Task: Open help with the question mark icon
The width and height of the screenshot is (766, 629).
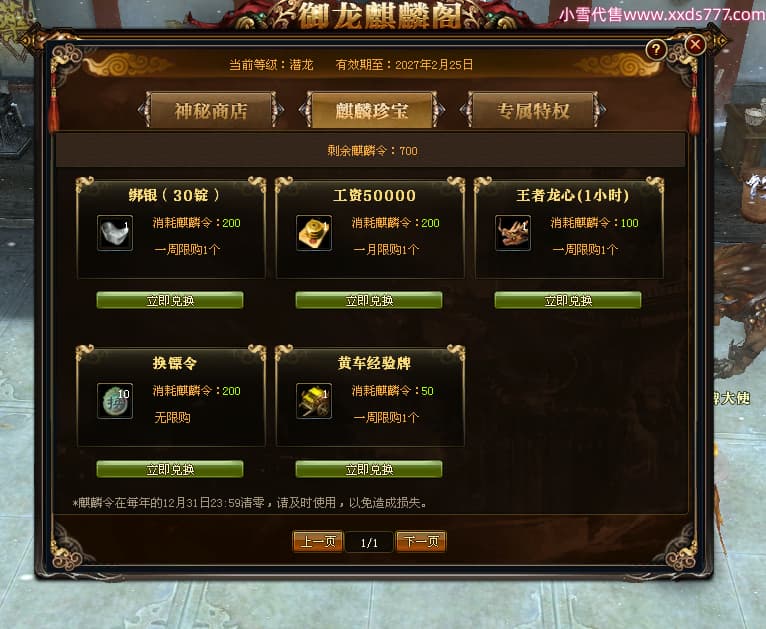Action: [x=656, y=49]
